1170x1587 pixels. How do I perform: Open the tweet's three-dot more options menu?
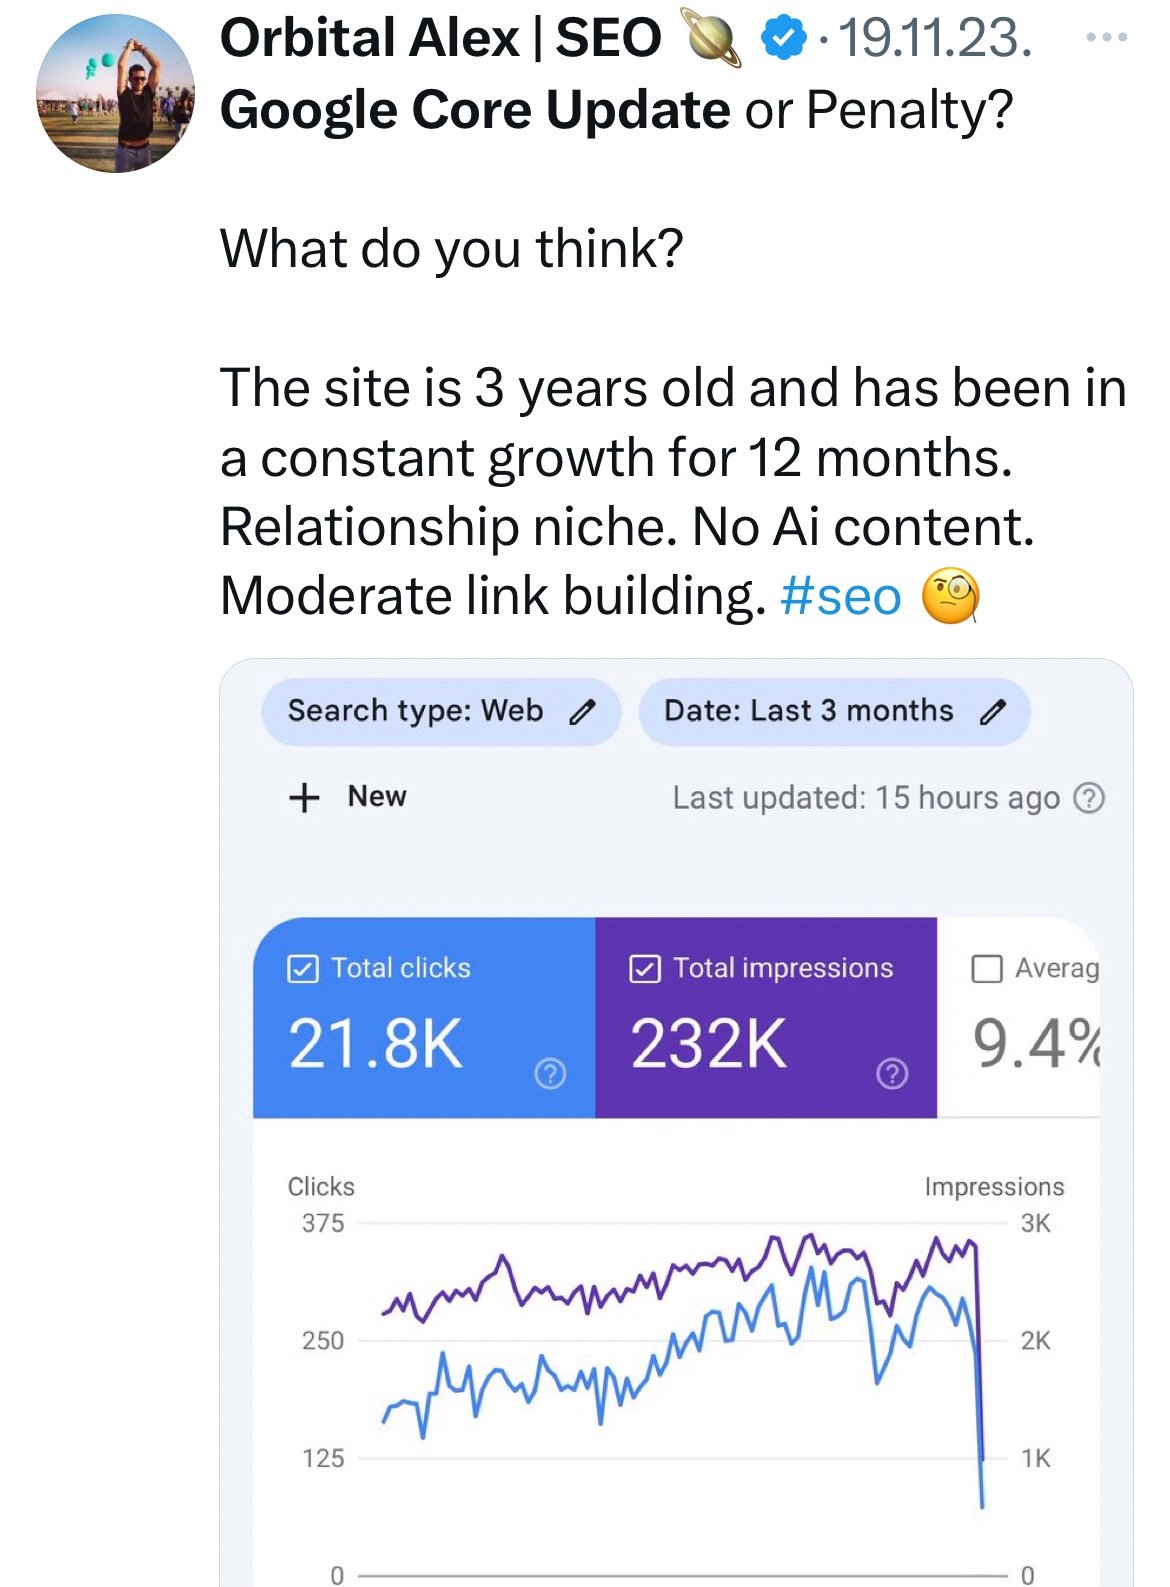coord(1106,38)
